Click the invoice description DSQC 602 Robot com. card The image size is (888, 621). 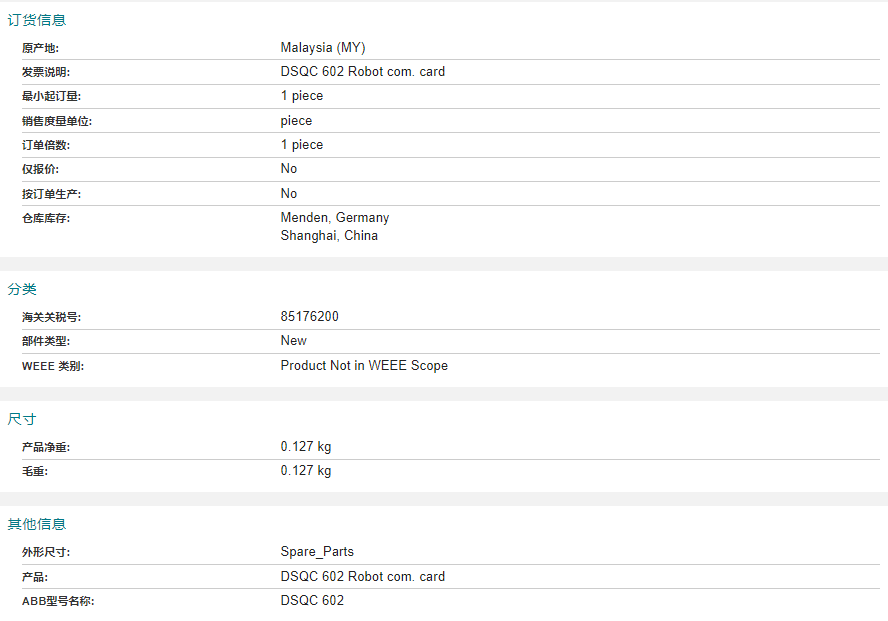pyautogui.click(x=362, y=72)
